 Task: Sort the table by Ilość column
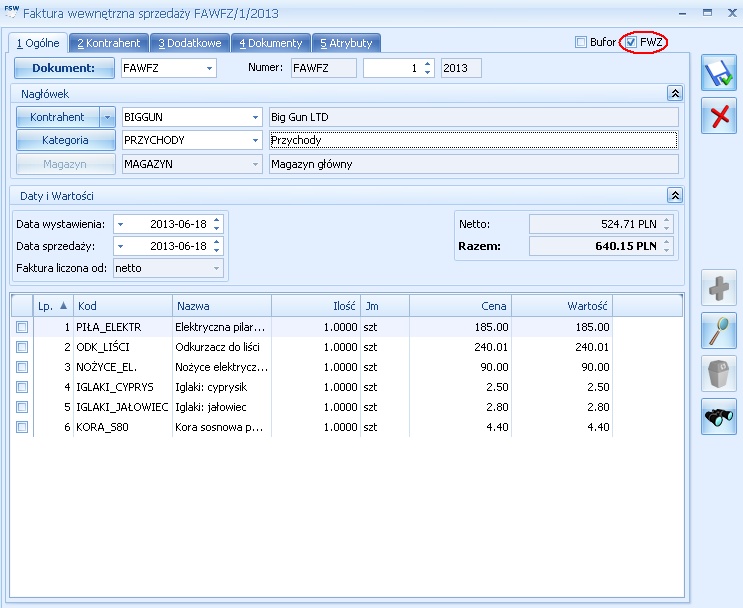316,306
